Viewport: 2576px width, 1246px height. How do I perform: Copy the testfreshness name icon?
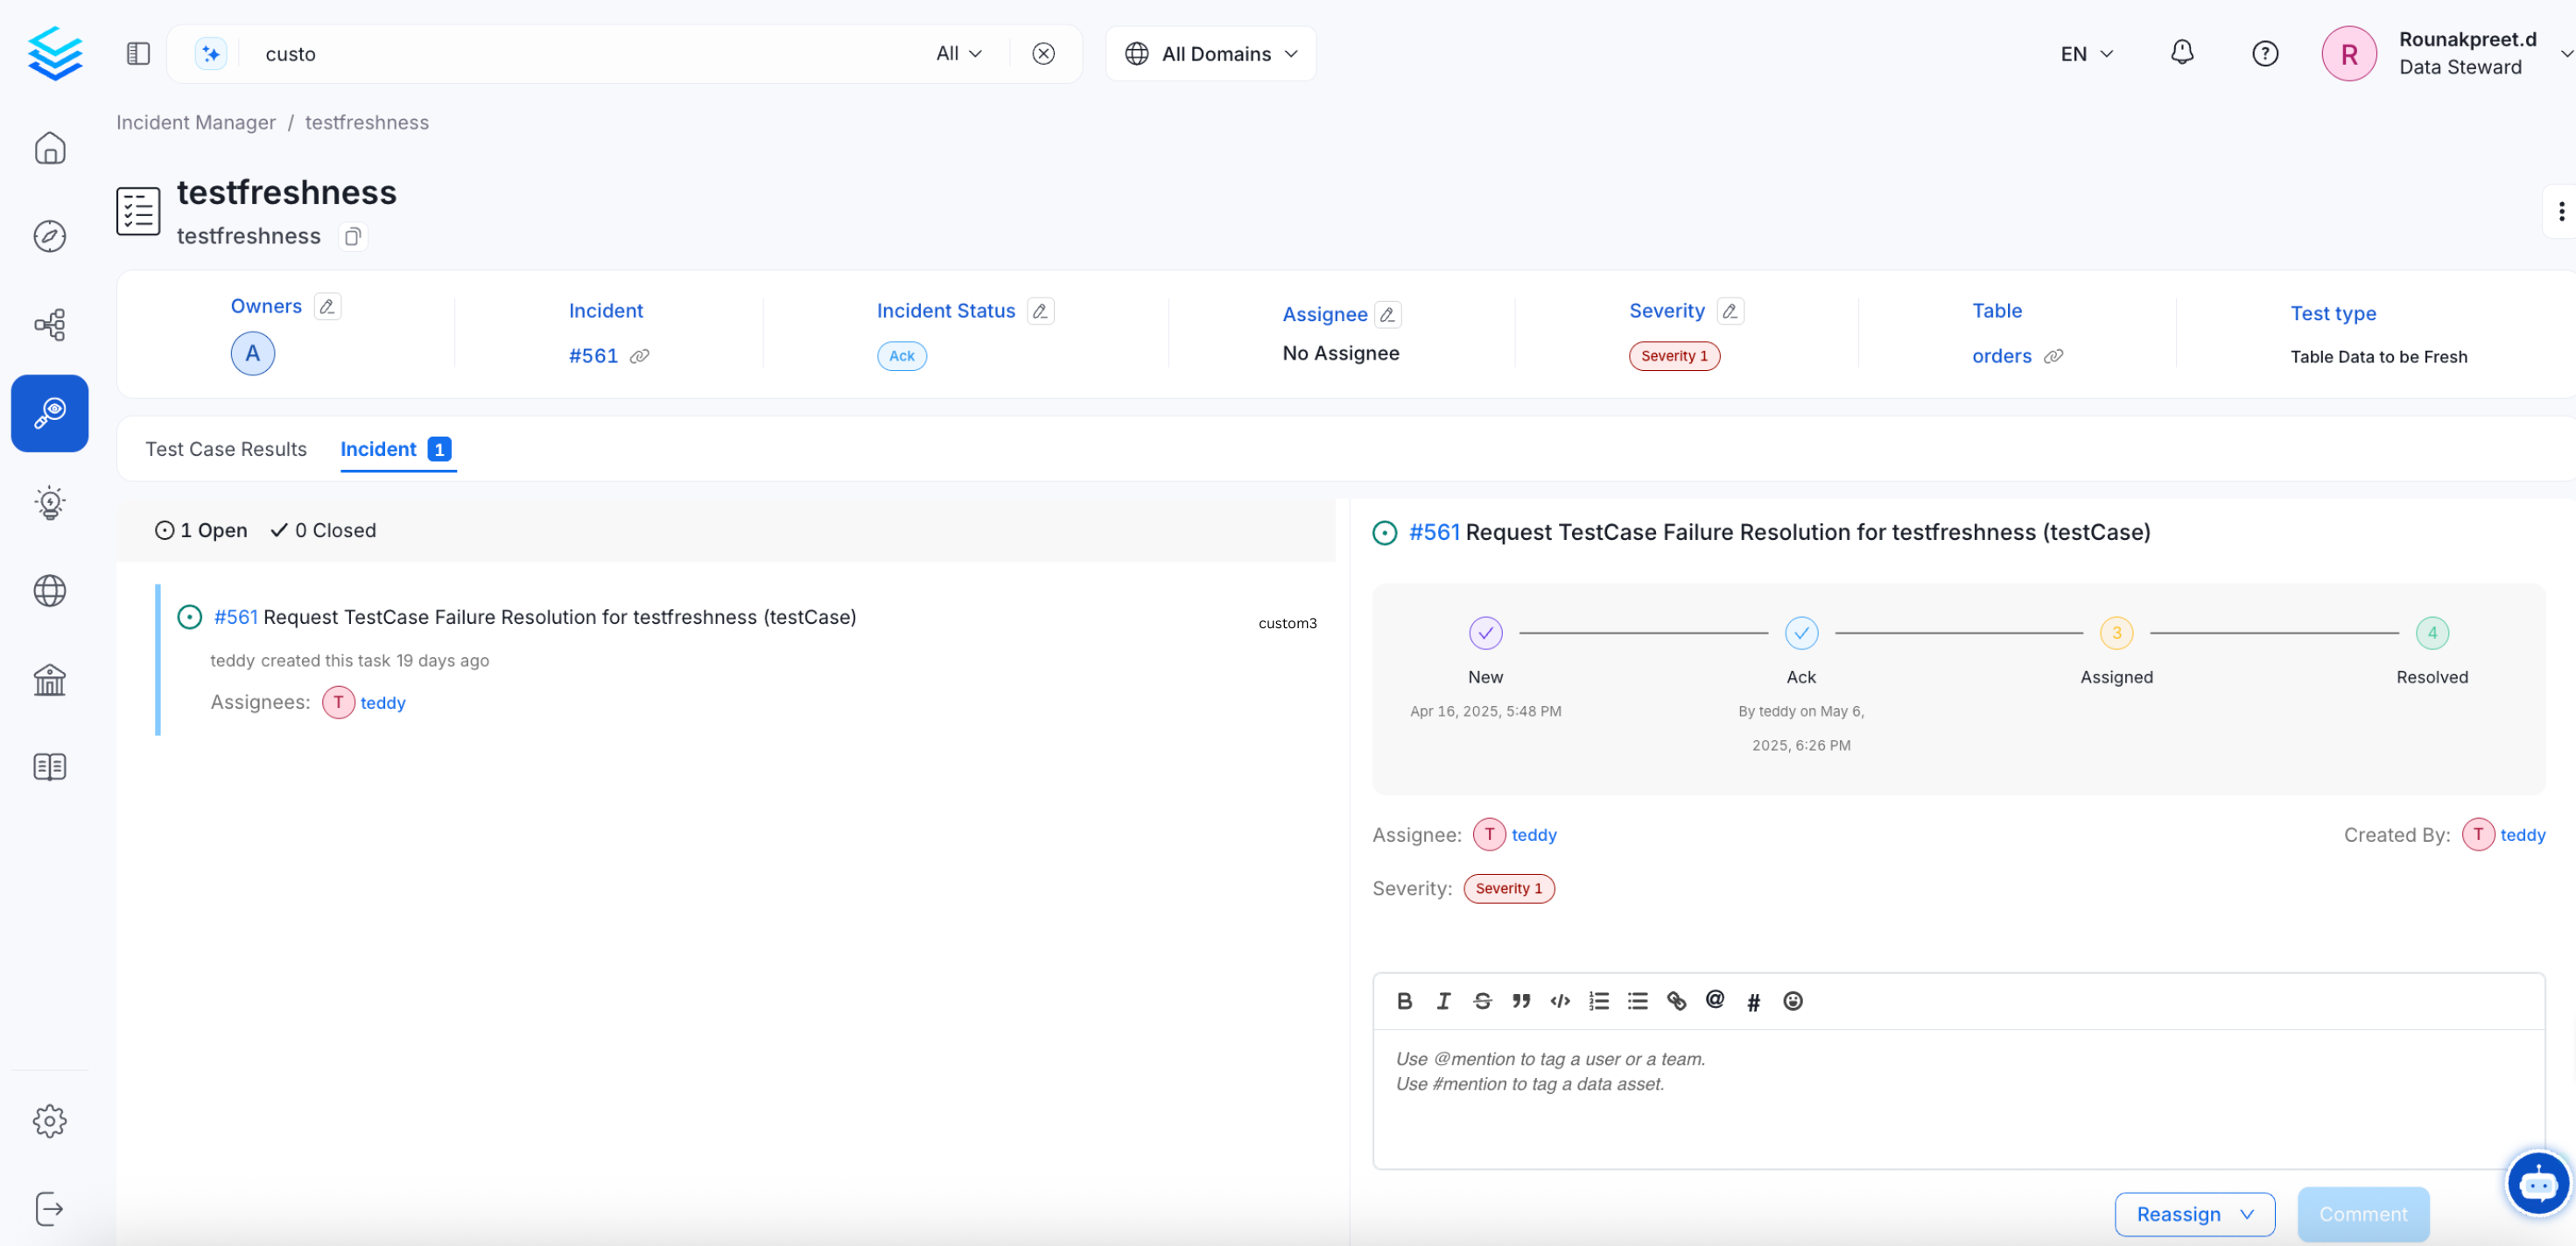point(352,237)
